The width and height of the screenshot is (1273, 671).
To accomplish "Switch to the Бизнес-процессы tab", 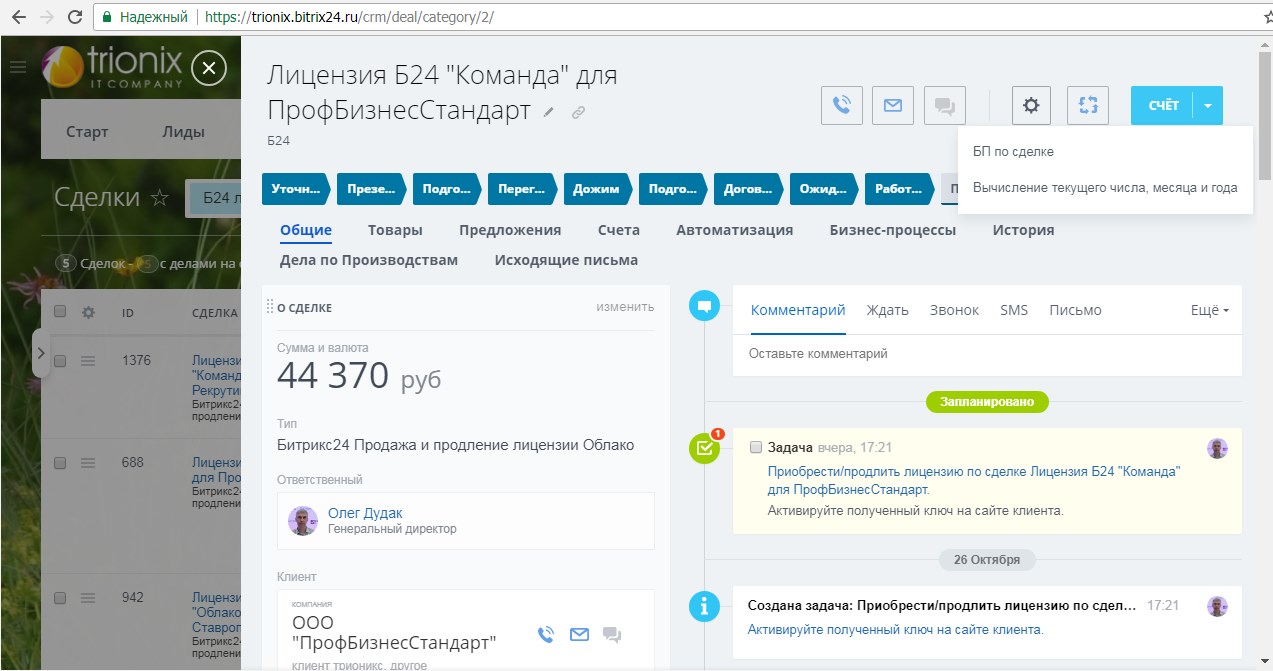I will click(x=892, y=230).
